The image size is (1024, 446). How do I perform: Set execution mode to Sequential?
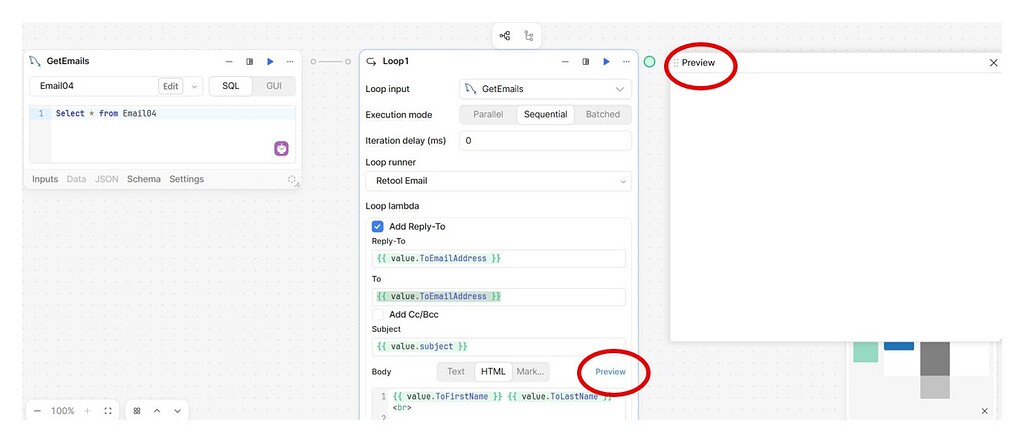(x=545, y=114)
